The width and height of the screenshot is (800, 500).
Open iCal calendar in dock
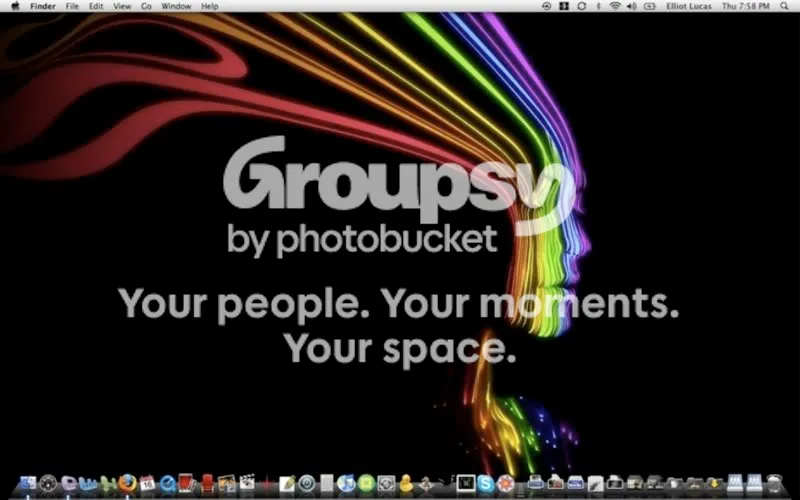point(147,483)
